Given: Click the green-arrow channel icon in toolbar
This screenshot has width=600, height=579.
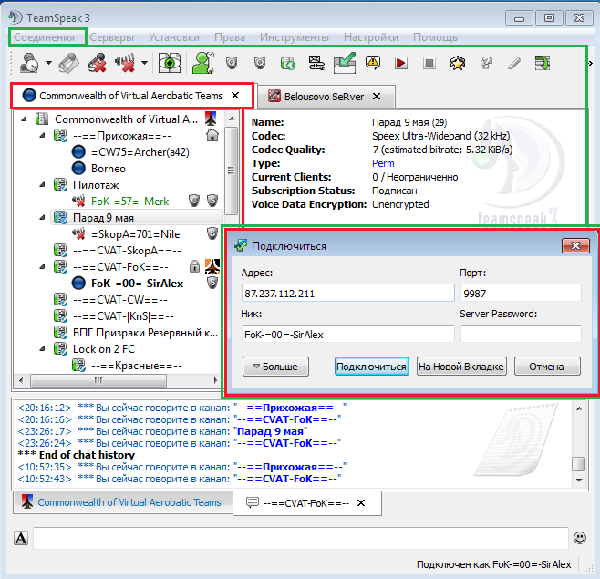Looking at the screenshot, I should [288, 63].
